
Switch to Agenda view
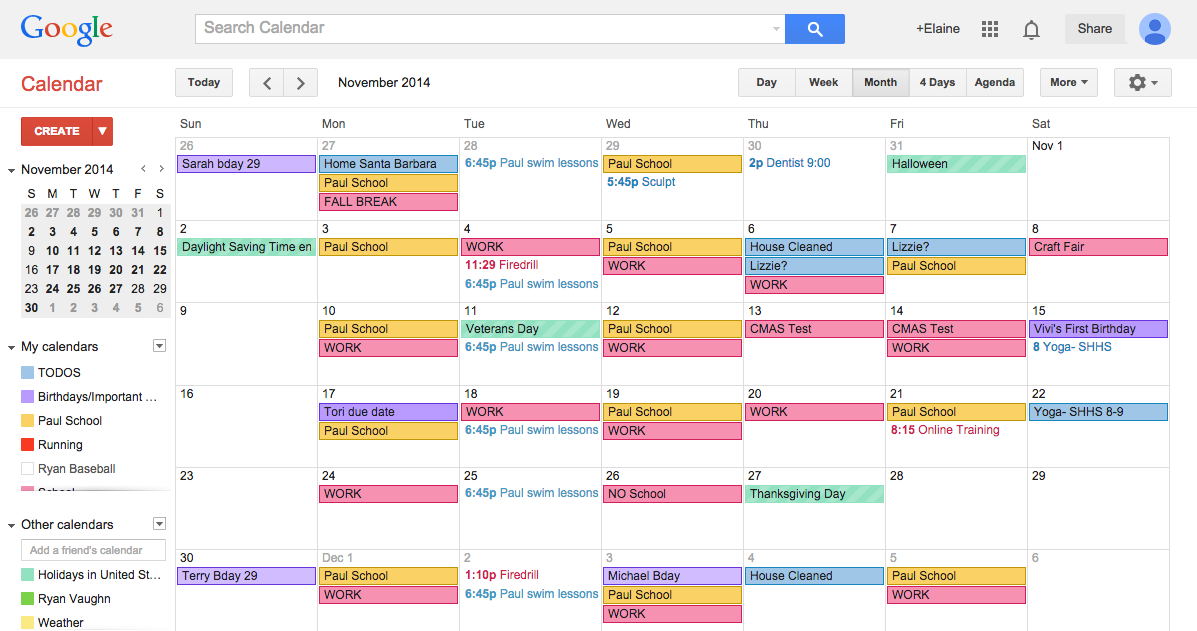(x=995, y=82)
